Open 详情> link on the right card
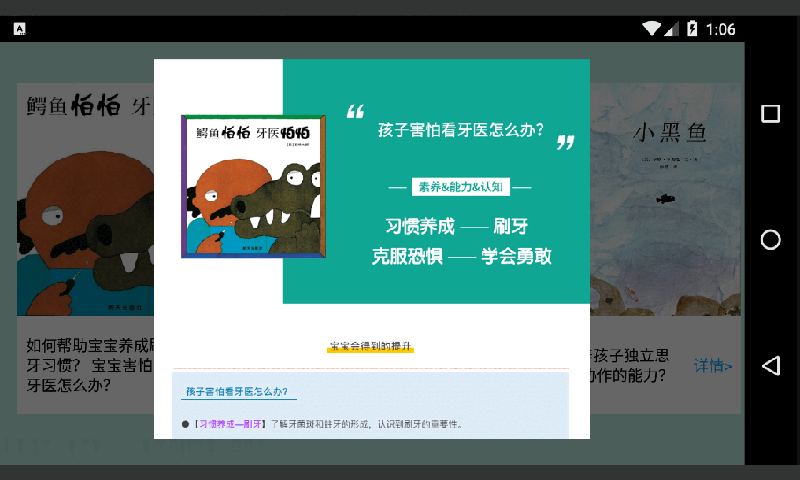 (713, 366)
